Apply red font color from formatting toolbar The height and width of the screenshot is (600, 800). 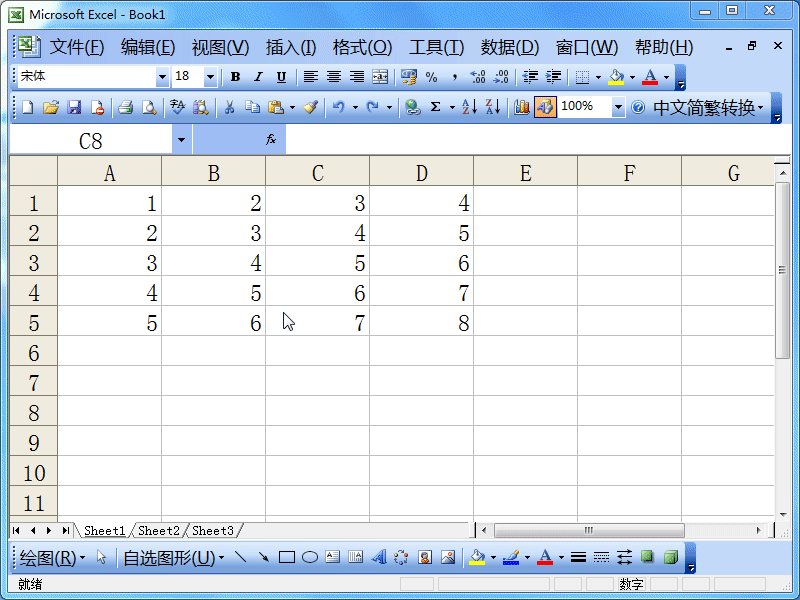pos(650,77)
